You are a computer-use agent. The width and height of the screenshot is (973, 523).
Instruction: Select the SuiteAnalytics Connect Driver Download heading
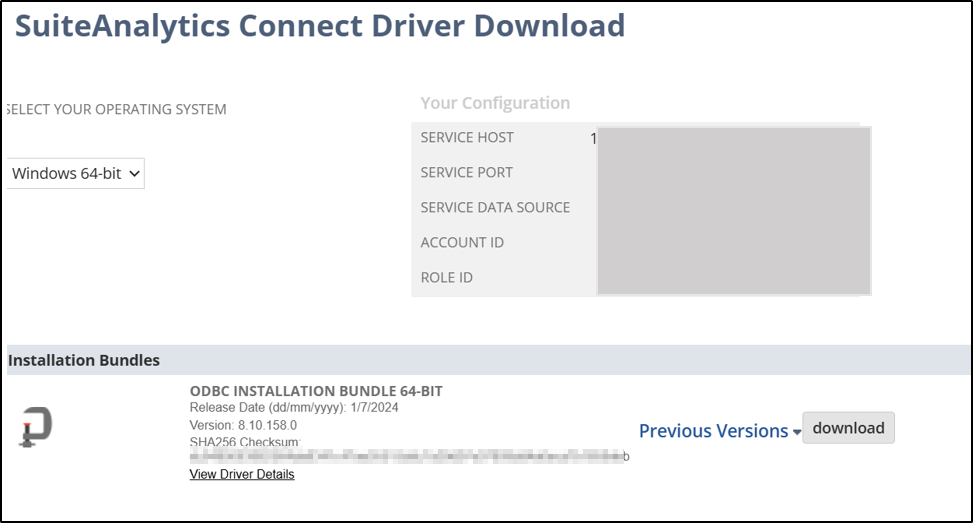(320, 26)
